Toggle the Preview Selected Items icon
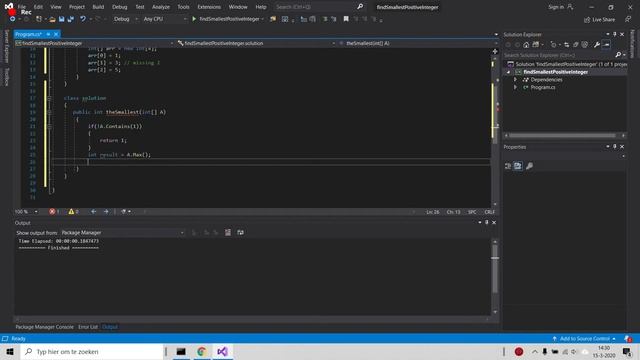The width and height of the screenshot is (640, 360). pyautogui.click(x=606, y=45)
